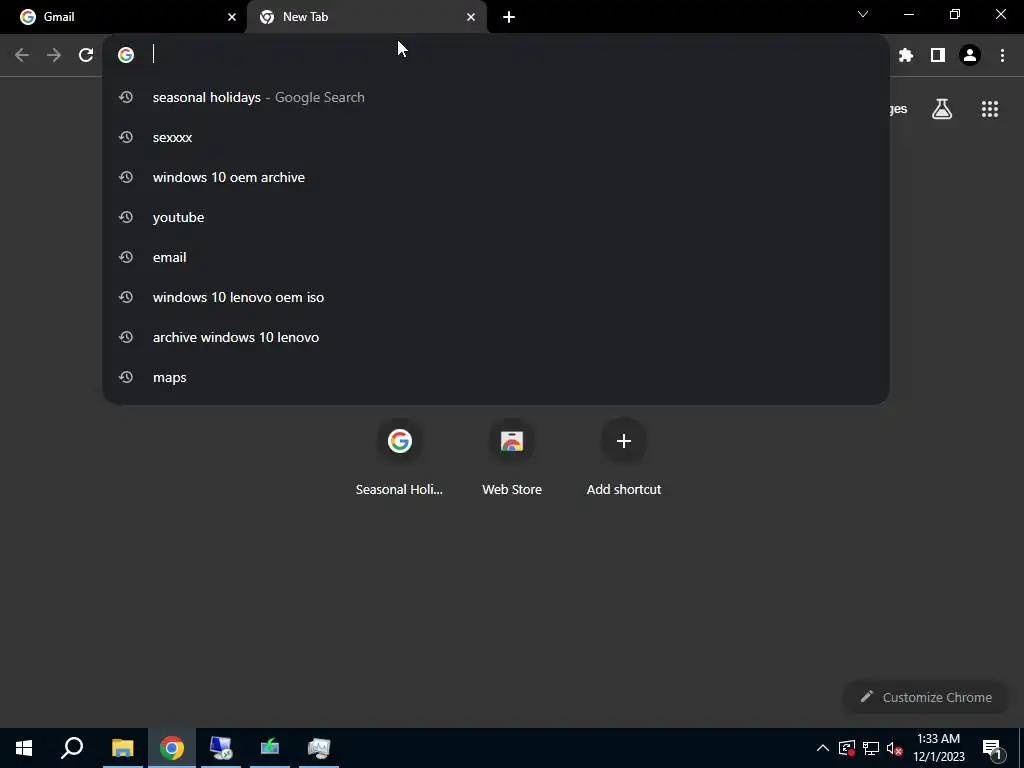1024x768 pixels.
Task: Pick 'windows 10 lenovo oem iso' suggestion
Action: [496, 297]
